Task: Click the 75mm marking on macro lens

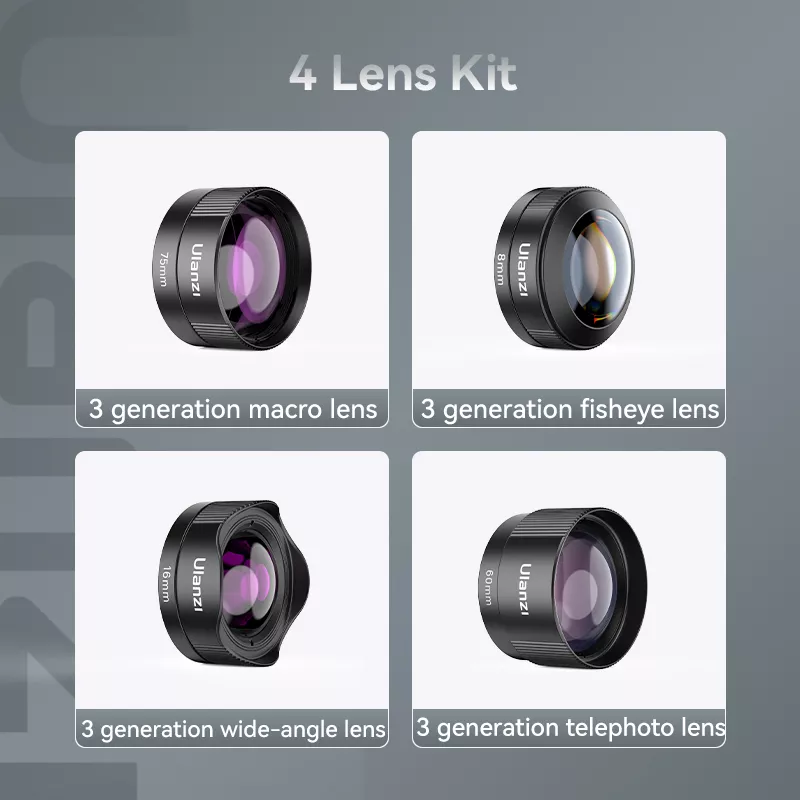Action: click(163, 269)
